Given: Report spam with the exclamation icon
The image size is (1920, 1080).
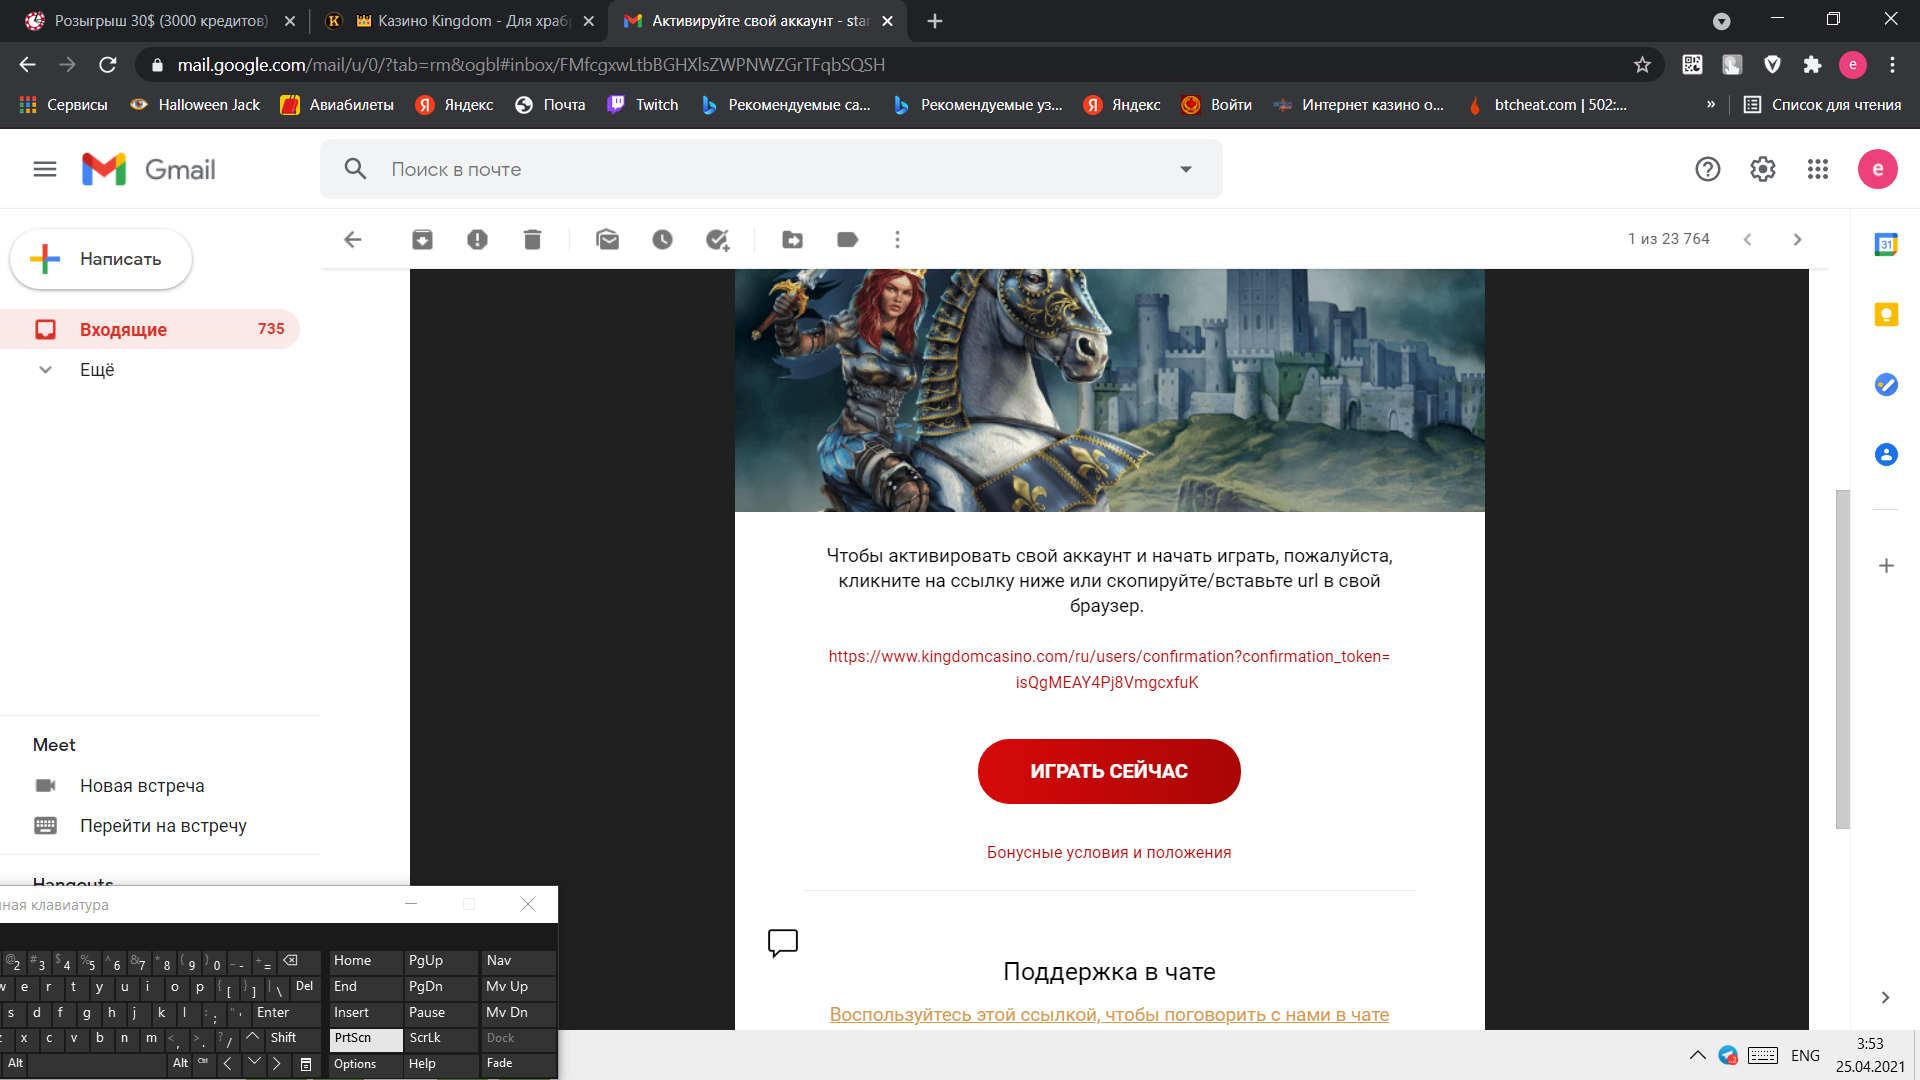Looking at the screenshot, I should [477, 239].
